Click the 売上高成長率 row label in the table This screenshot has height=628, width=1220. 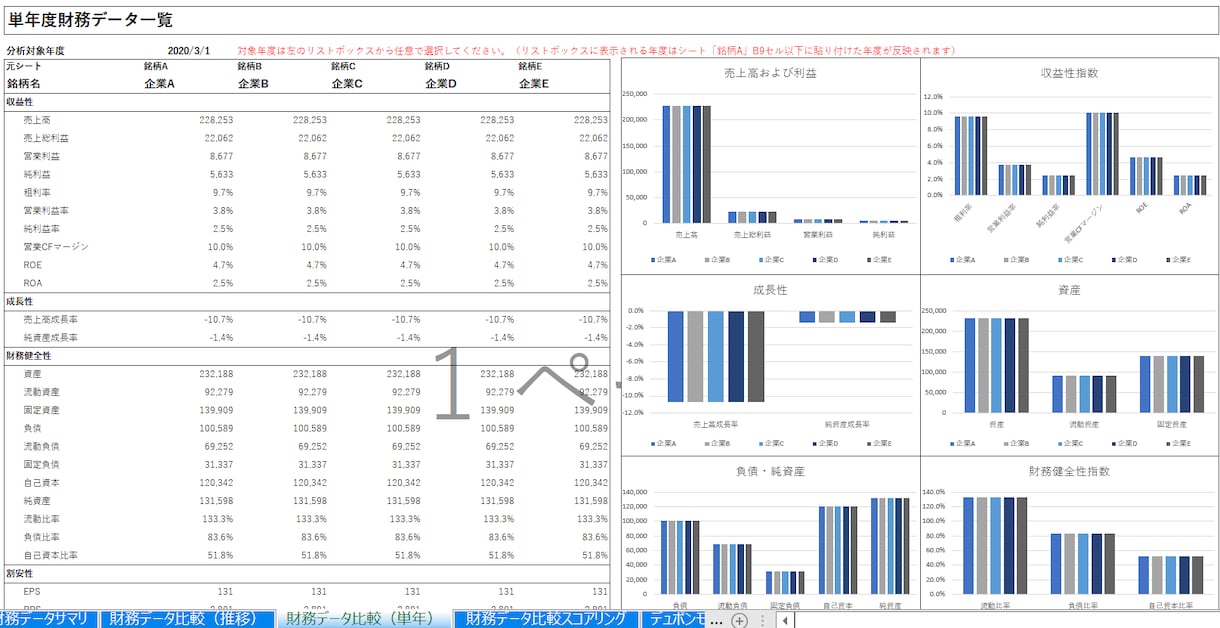click(x=51, y=320)
